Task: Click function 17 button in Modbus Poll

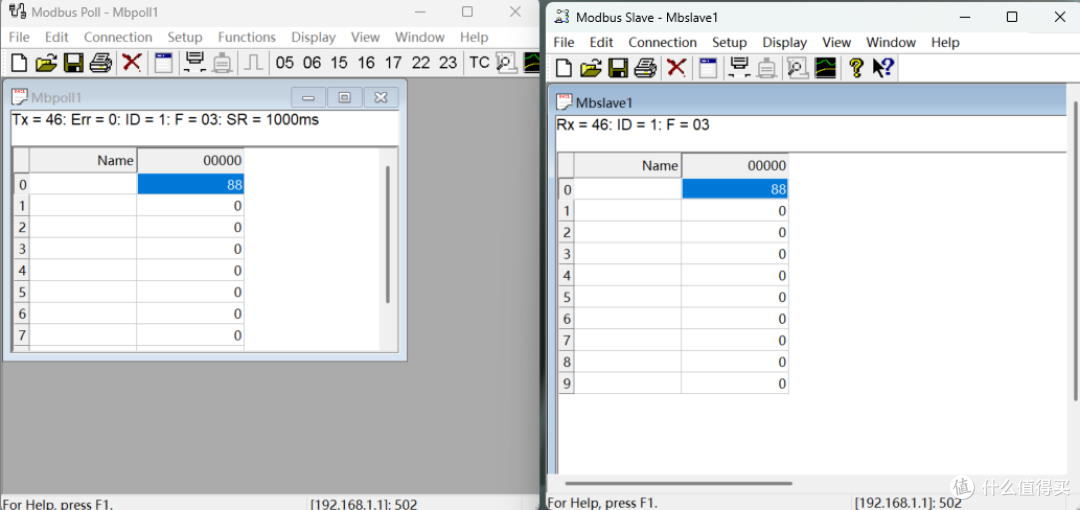Action: [x=393, y=63]
